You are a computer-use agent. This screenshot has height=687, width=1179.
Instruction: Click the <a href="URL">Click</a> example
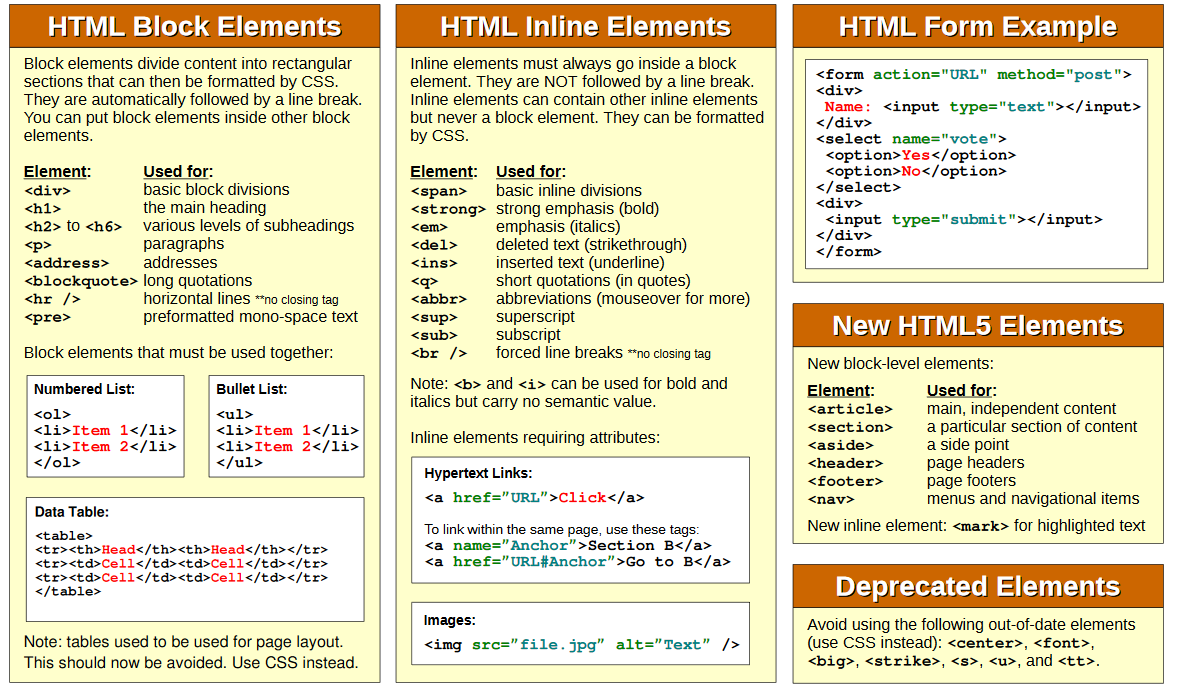click(535, 498)
